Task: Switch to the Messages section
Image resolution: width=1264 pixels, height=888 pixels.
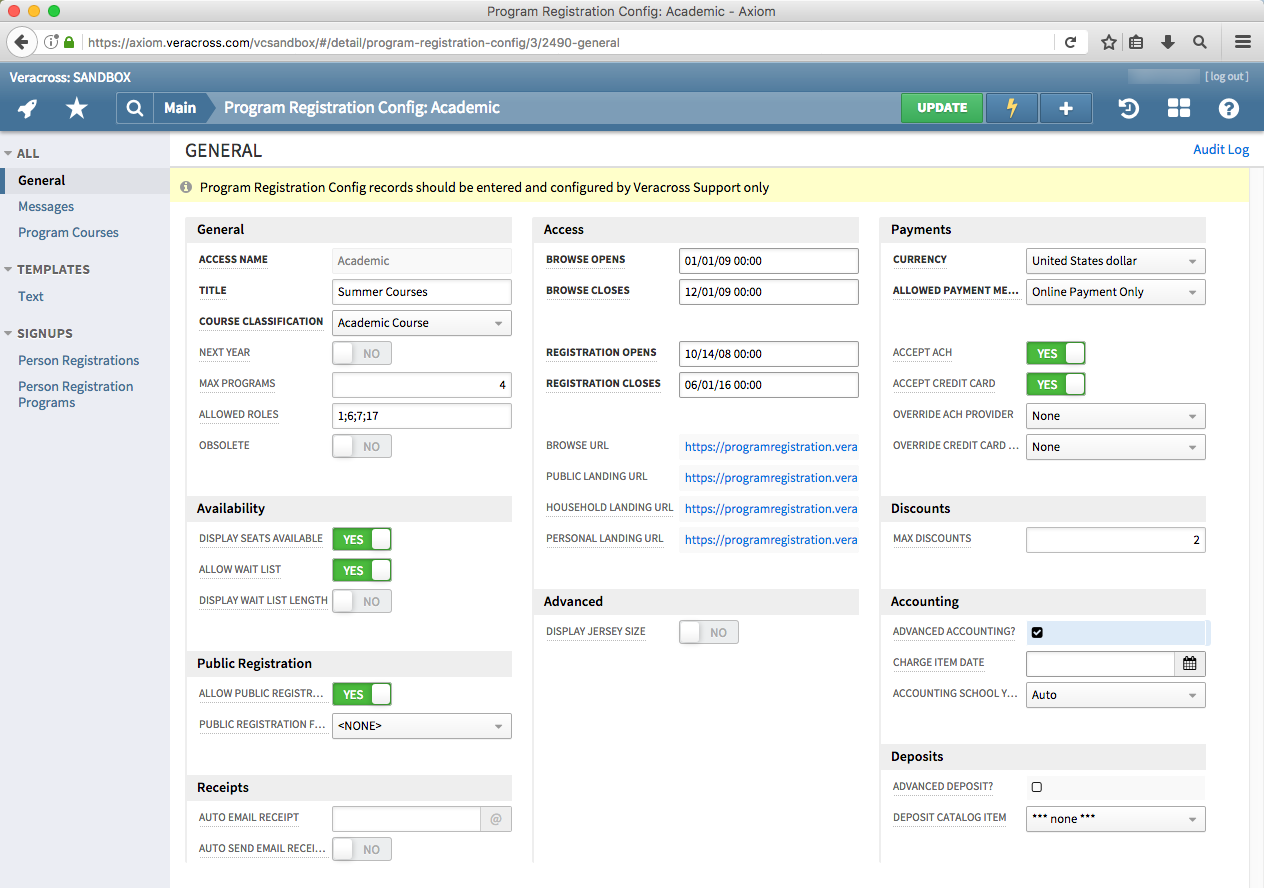Action: (x=46, y=206)
